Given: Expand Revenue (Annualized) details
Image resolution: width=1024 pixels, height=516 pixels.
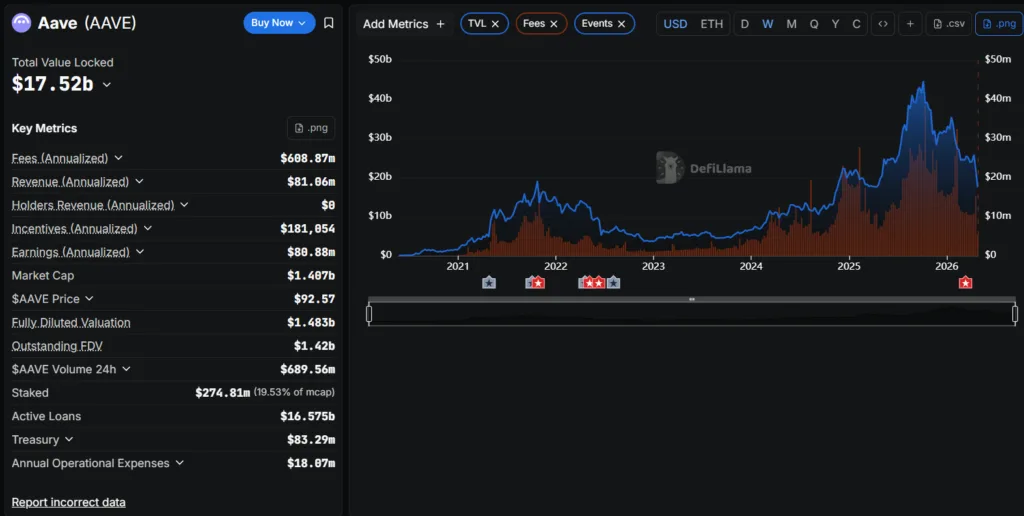Looking at the screenshot, I should (139, 182).
